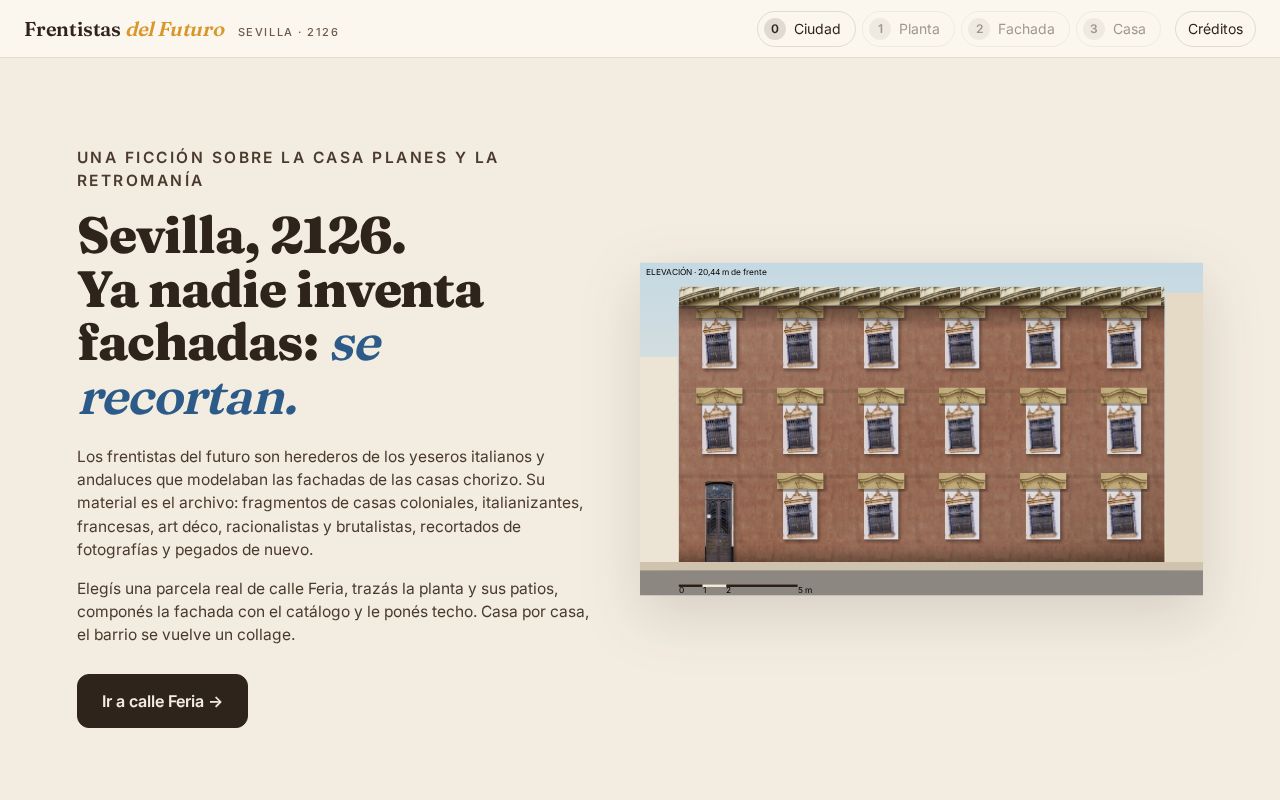Click the 'Una ficción sobre la Casa Planes' eyebrow
This screenshot has height=800, width=1280.
click(x=288, y=169)
